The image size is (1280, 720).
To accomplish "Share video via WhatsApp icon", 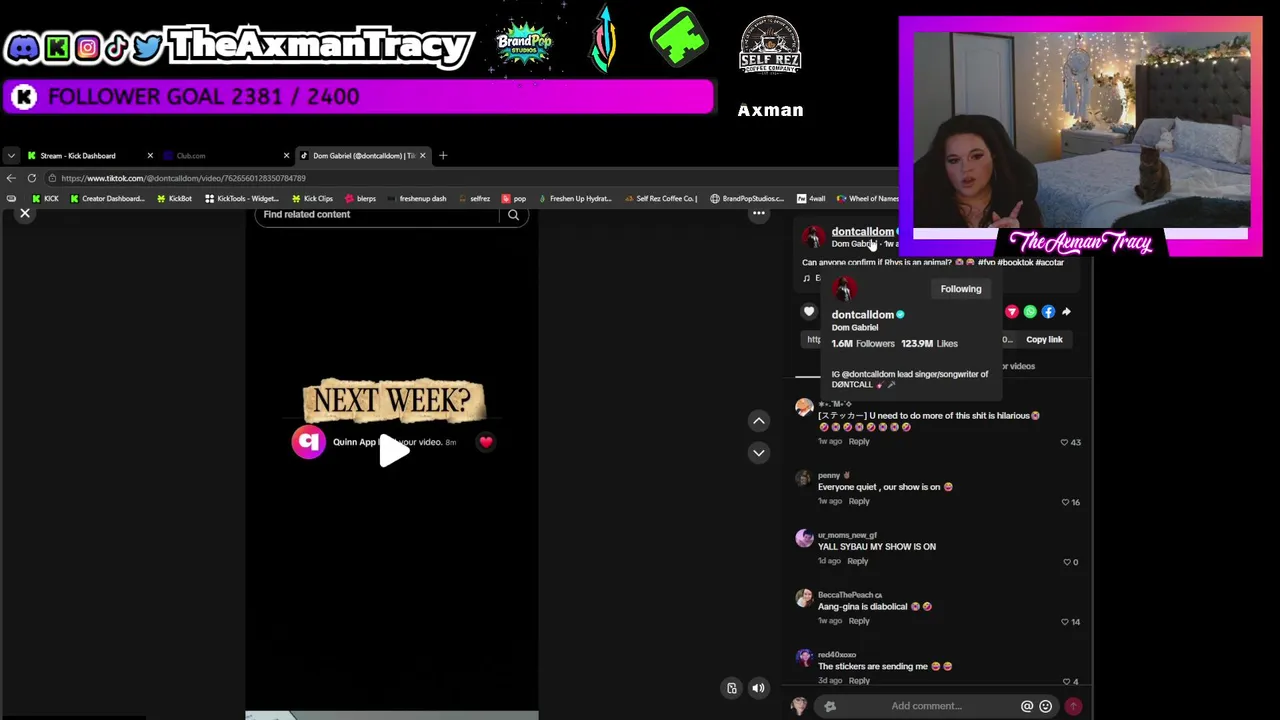I will pos(1030,312).
